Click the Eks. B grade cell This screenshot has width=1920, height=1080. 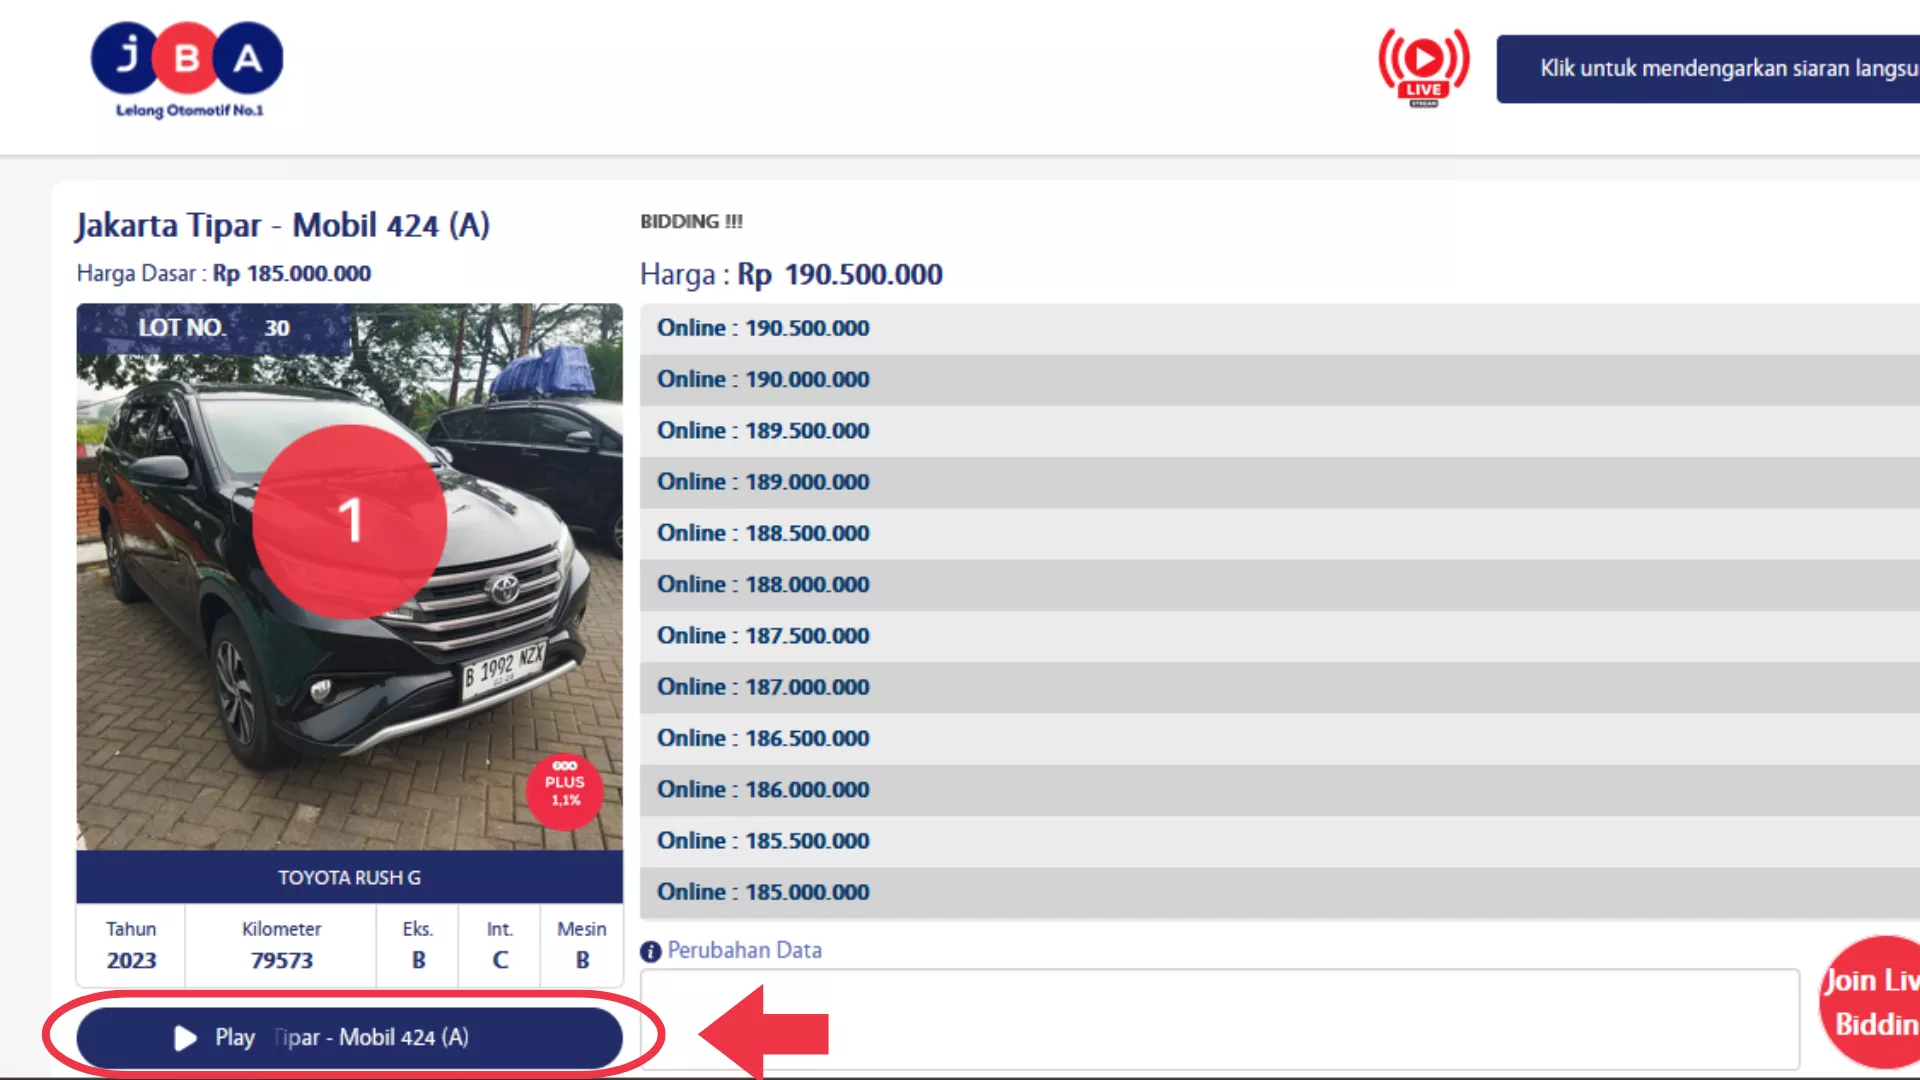coord(418,945)
